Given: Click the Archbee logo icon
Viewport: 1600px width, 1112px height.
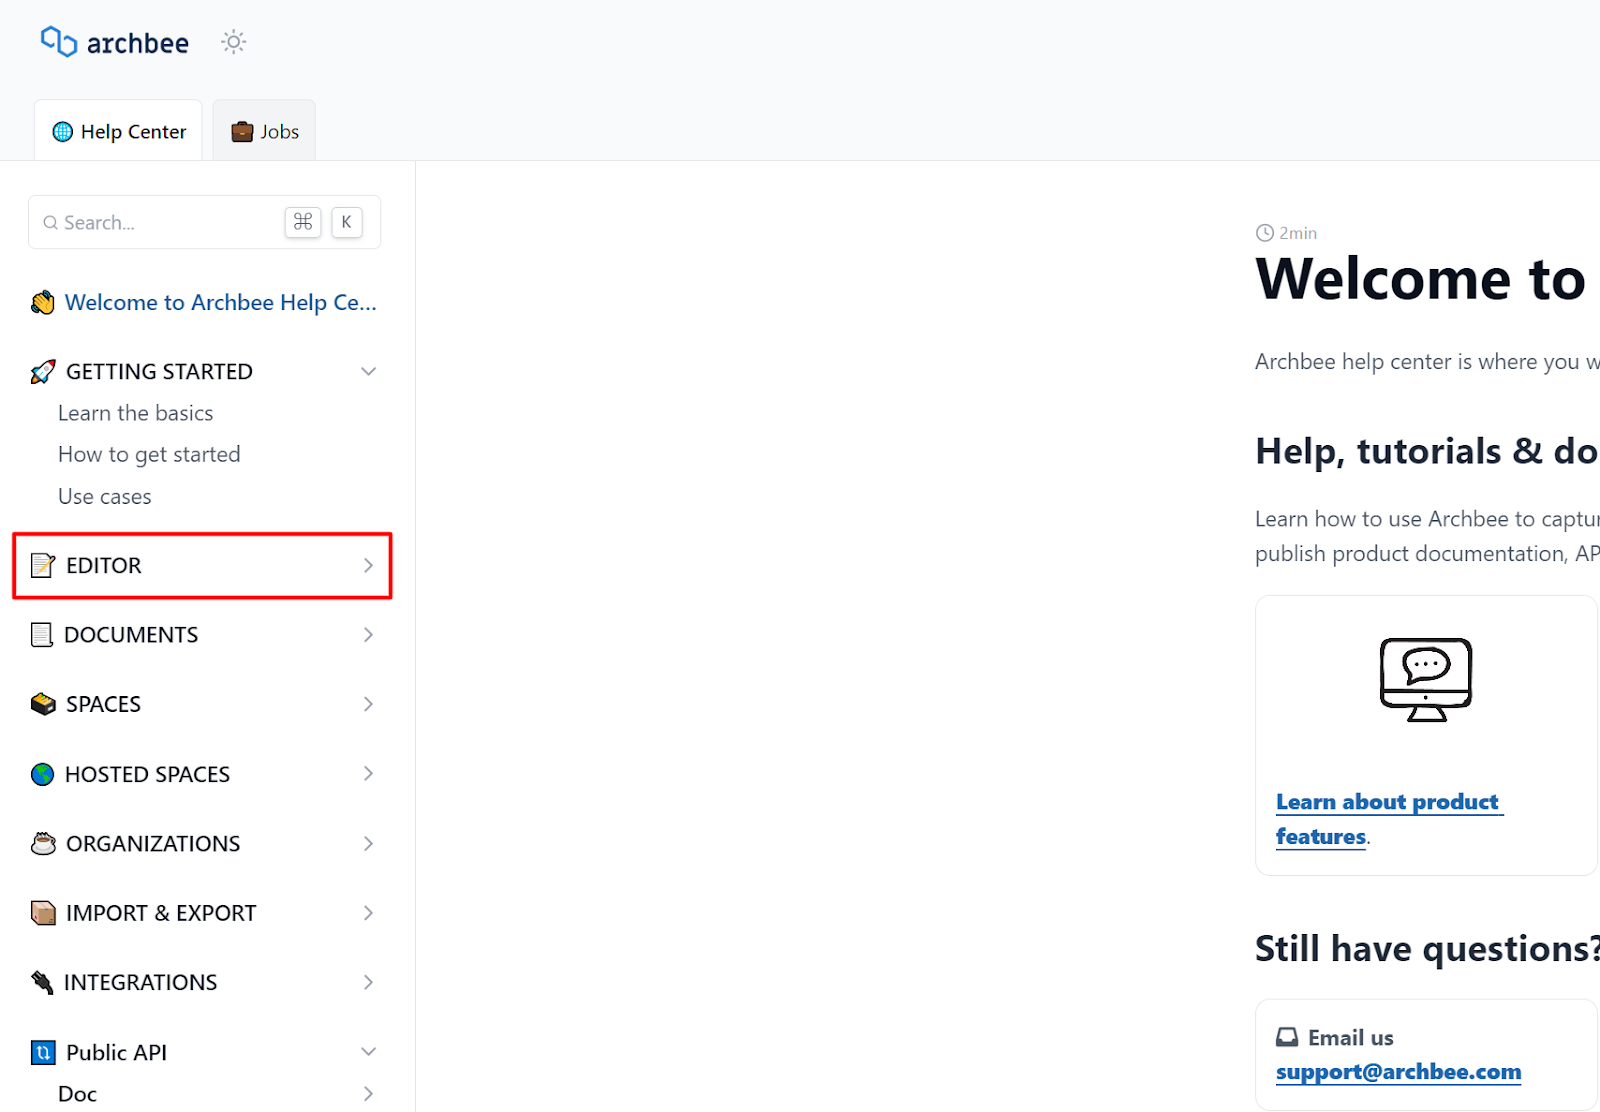Looking at the screenshot, I should [57, 41].
